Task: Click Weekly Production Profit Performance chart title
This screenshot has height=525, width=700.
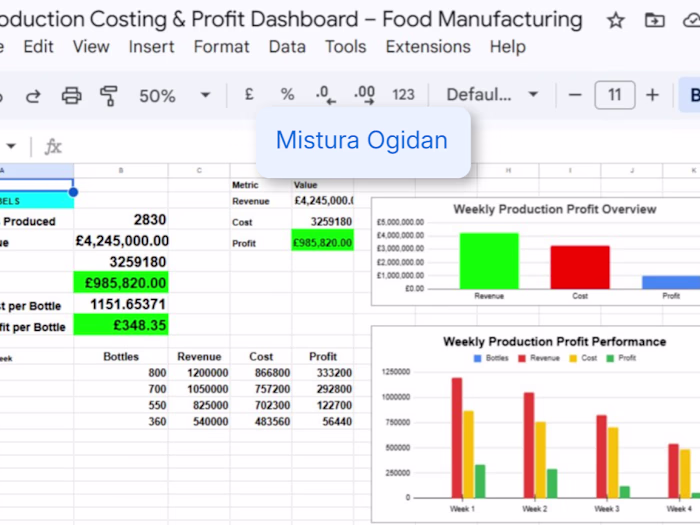Action: point(554,342)
